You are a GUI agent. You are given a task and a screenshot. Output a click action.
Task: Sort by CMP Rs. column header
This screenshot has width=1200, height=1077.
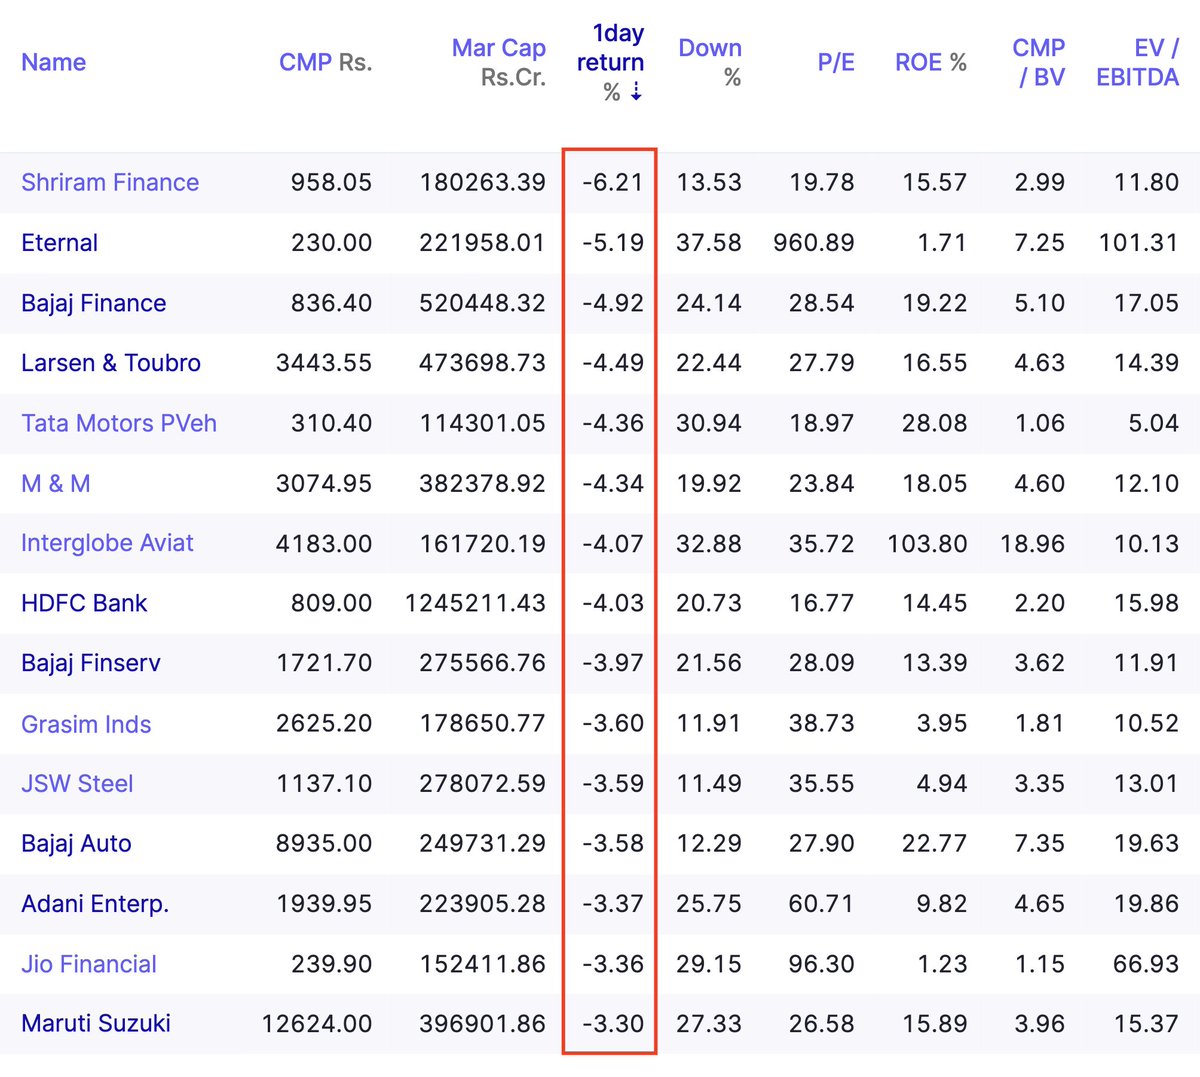pyautogui.click(x=325, y=62)
